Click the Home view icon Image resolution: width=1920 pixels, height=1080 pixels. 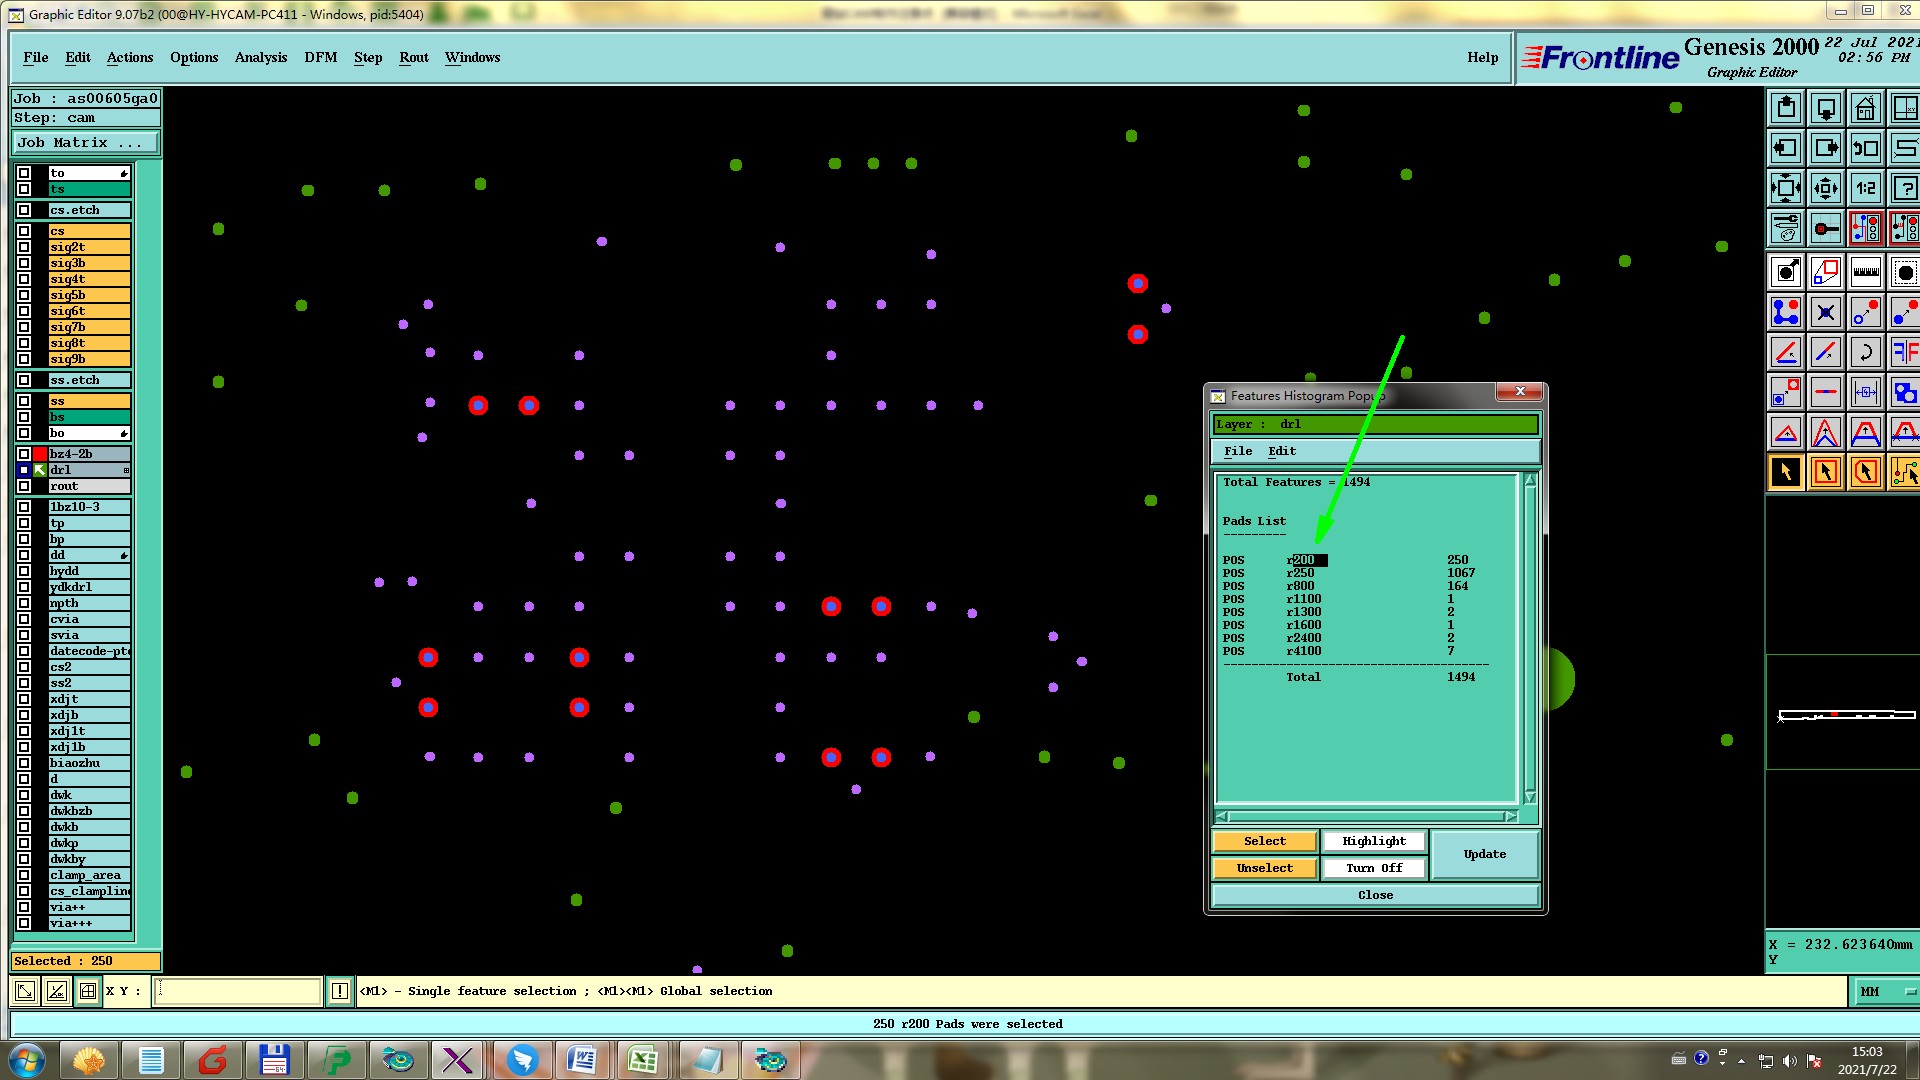pyautogui.click(x=1865, y=108)
